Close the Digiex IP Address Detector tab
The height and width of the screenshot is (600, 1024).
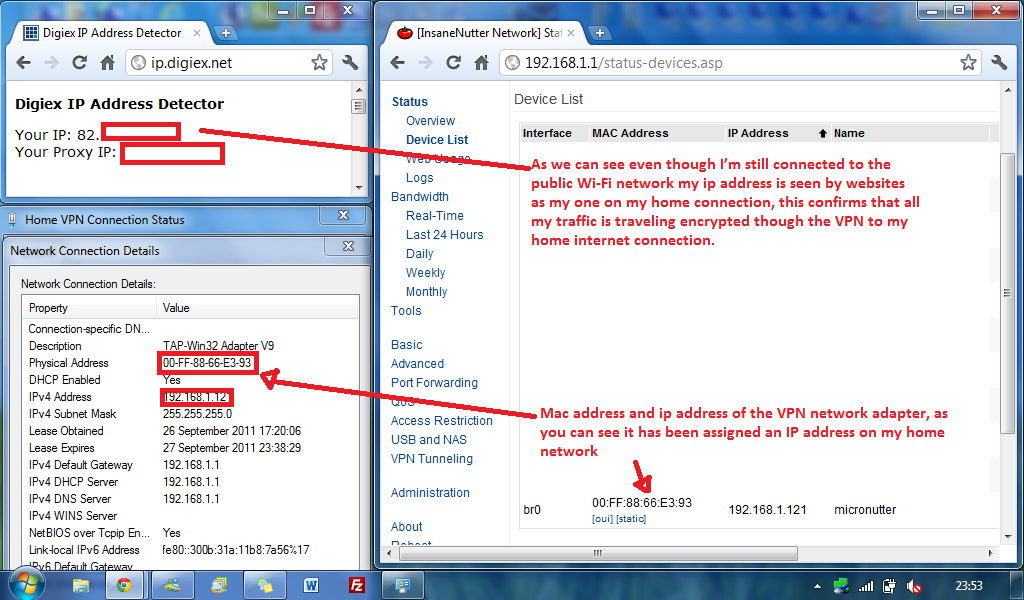coord(197,33)
